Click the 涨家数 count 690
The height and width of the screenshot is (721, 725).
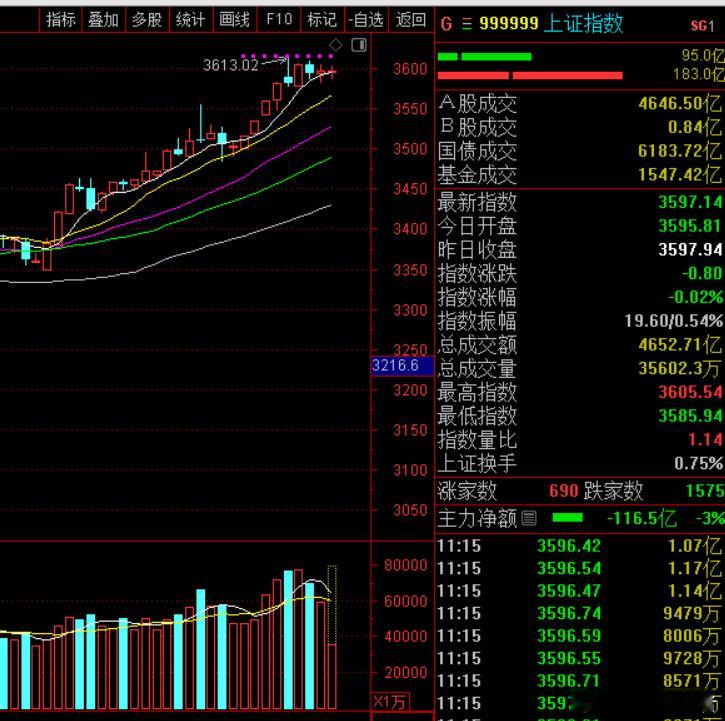564,491
